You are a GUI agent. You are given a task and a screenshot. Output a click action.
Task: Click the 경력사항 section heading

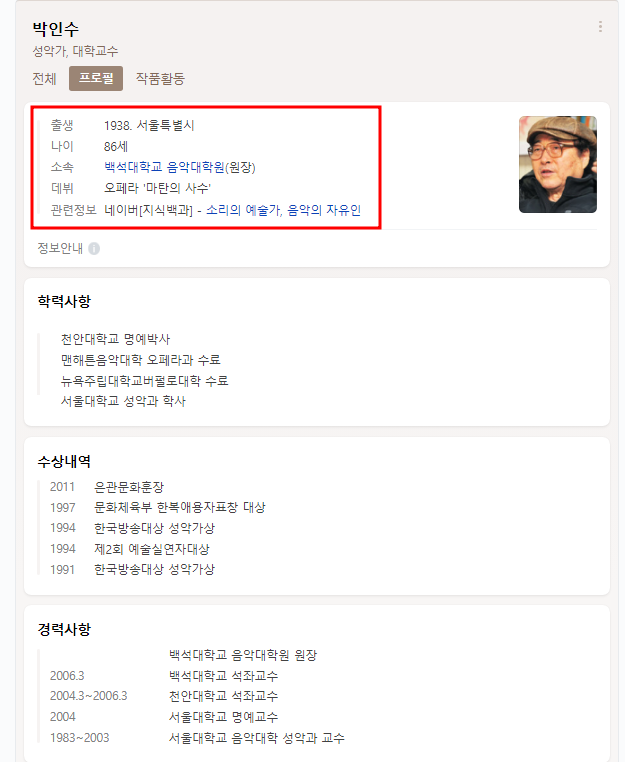click(x=64, y=629)
